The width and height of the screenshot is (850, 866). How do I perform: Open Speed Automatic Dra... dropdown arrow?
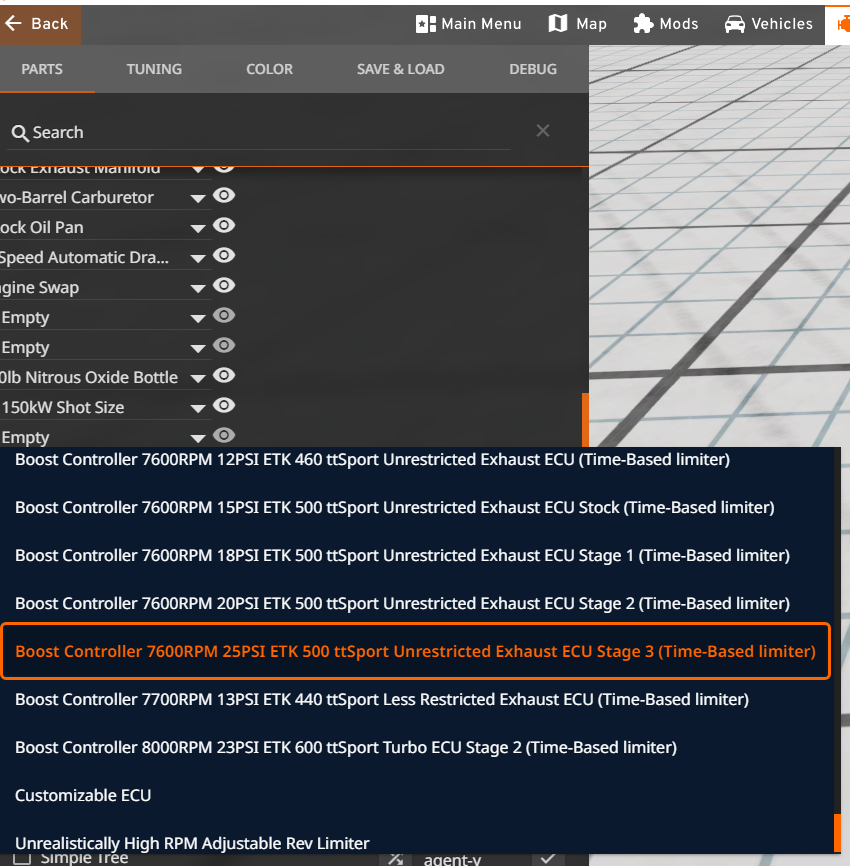coord(198,258)
